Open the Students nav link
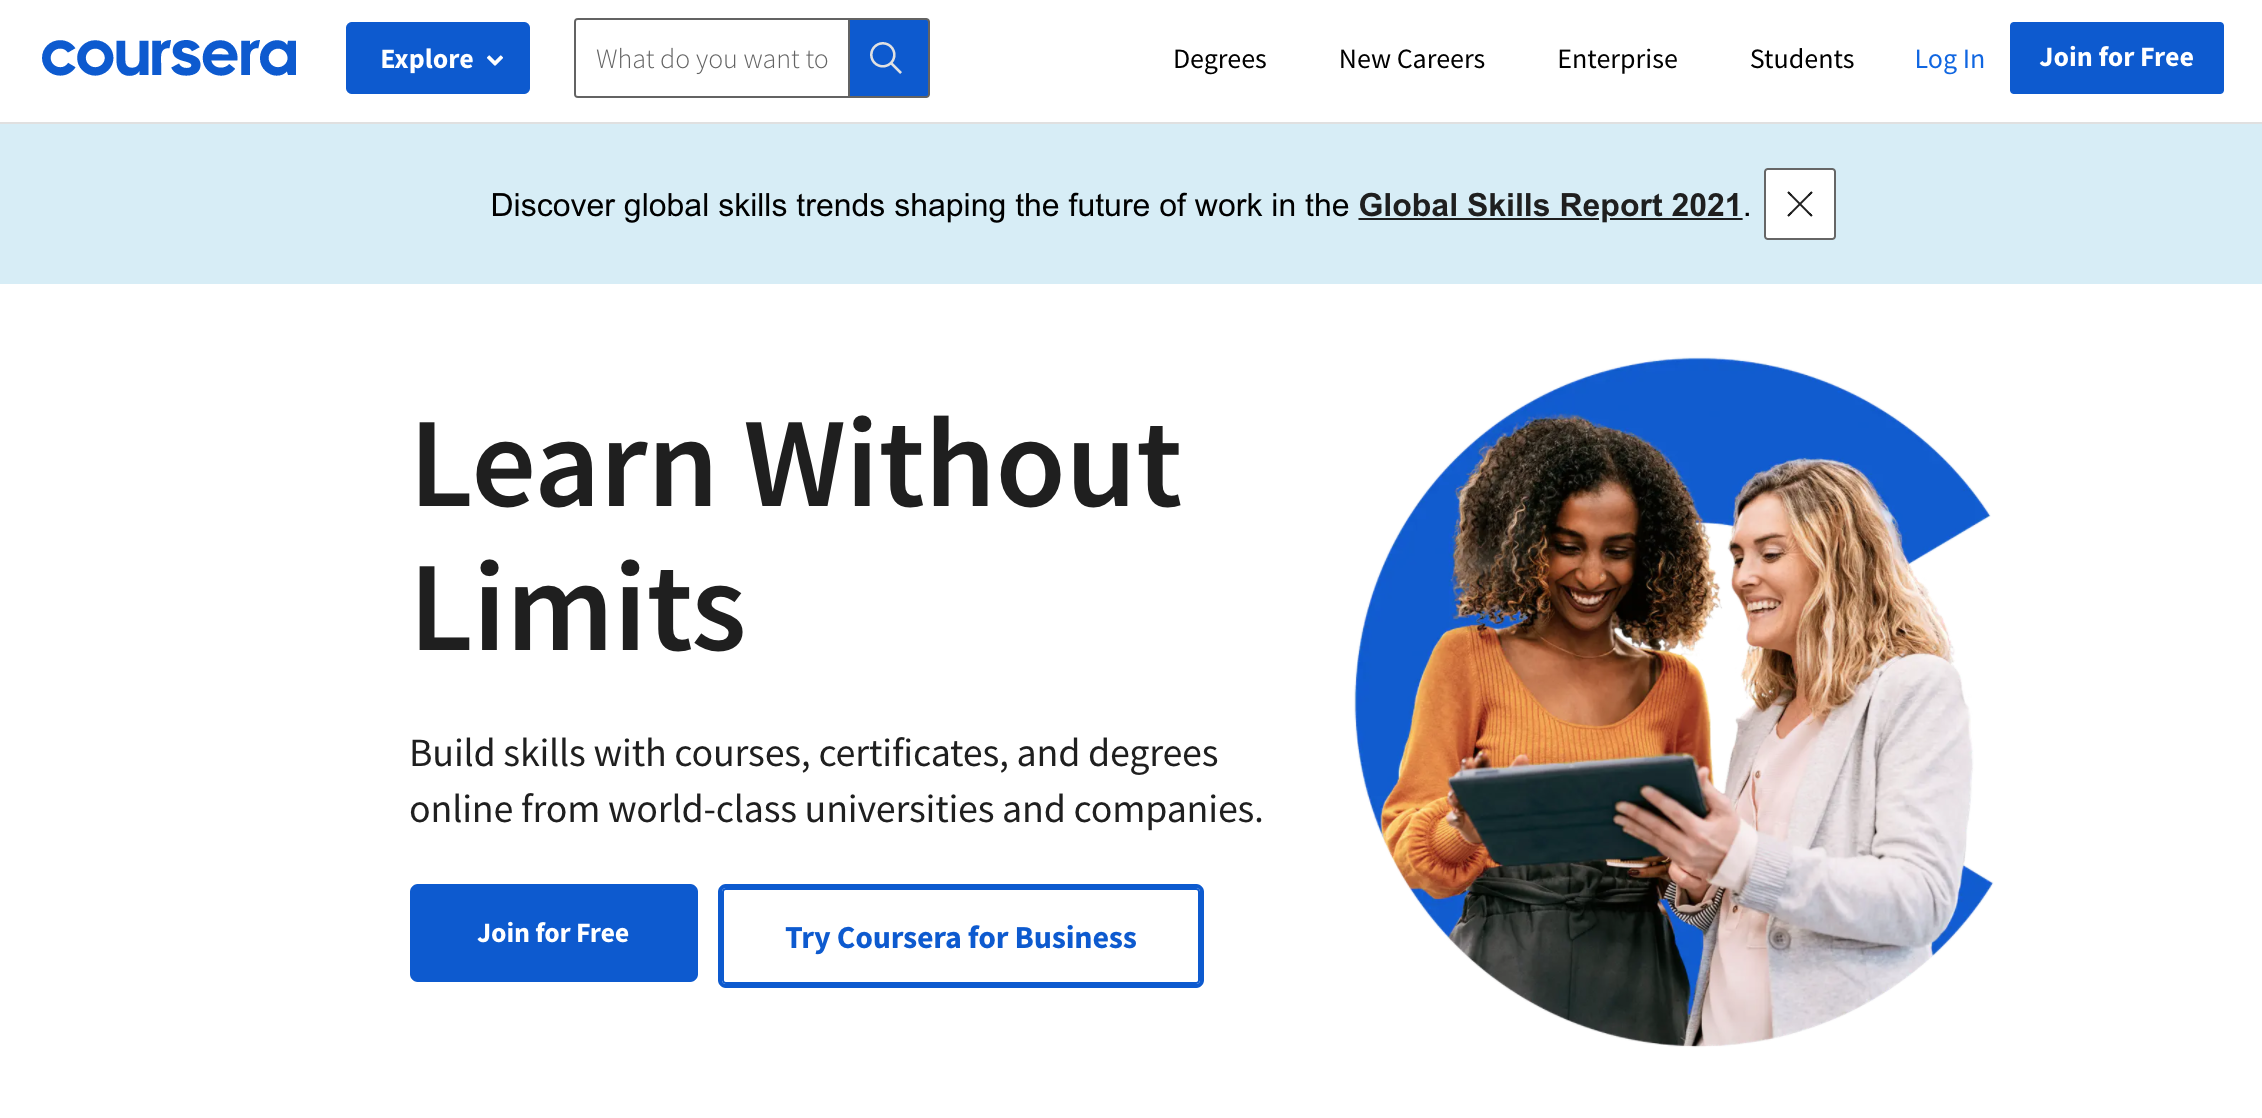The image size is (2262, 1118). point(1801,59)
